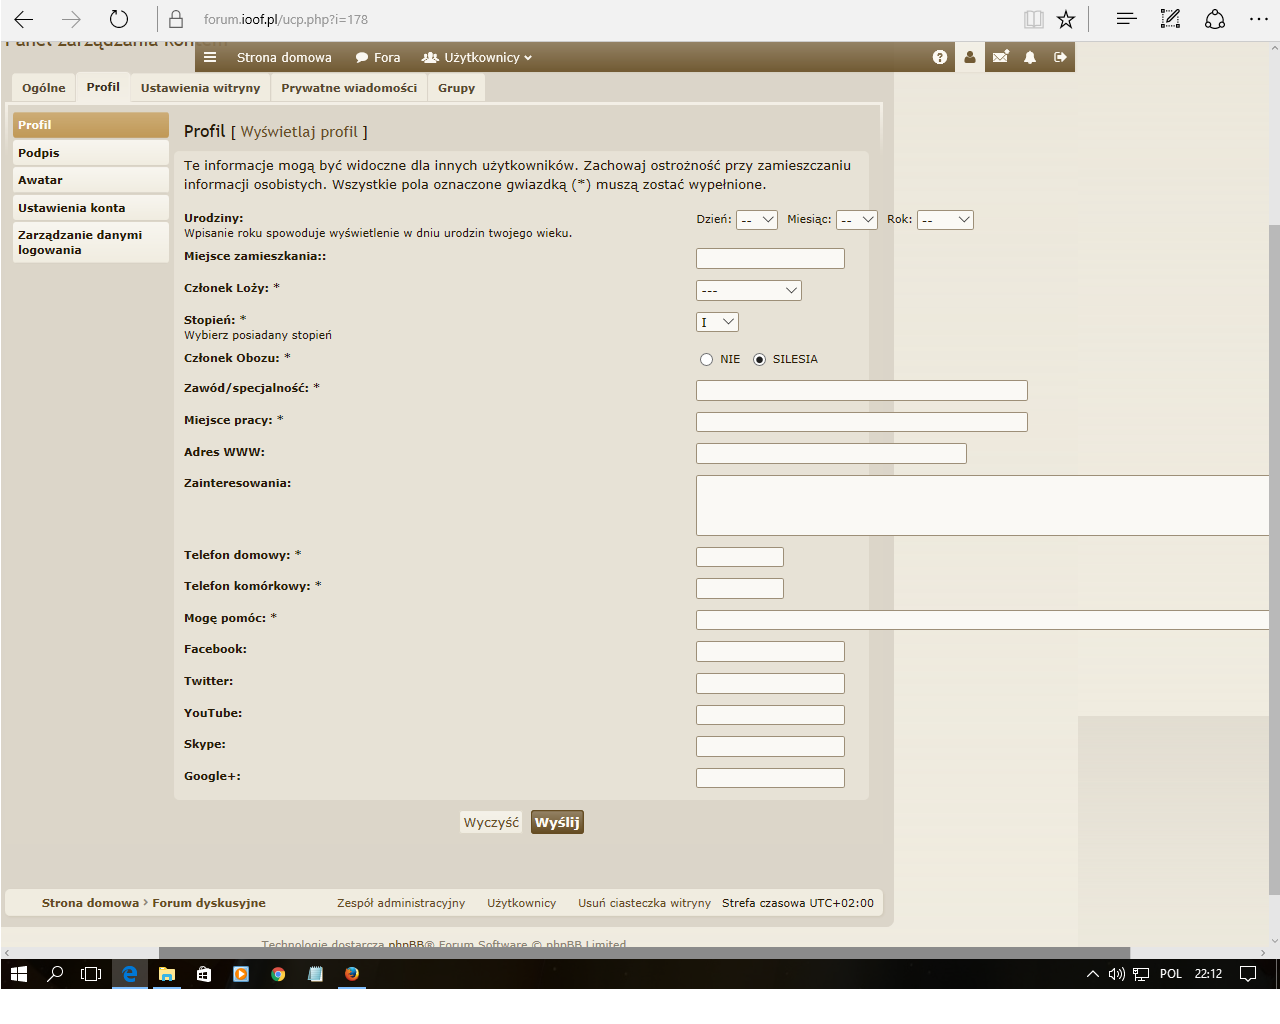1280x1024 pixels.
Task: Expand the Członek Loży dropdown
Action: (749, 291)
